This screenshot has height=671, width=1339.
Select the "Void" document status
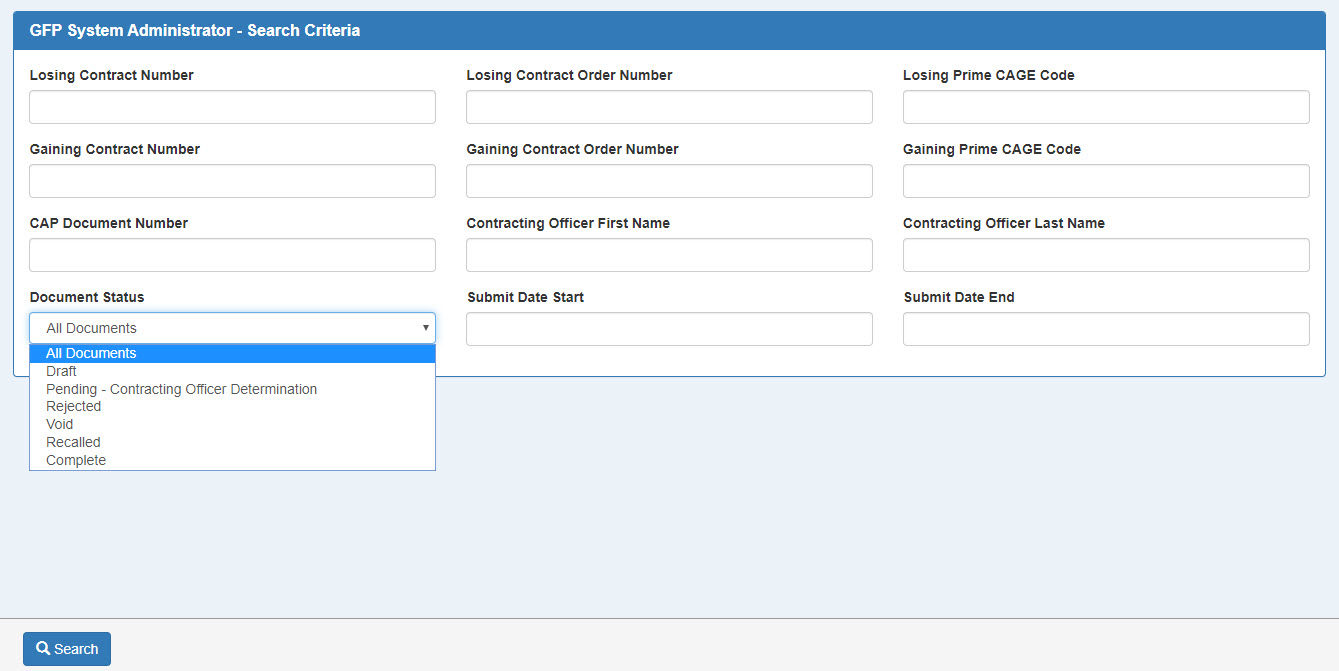[59, 424]
